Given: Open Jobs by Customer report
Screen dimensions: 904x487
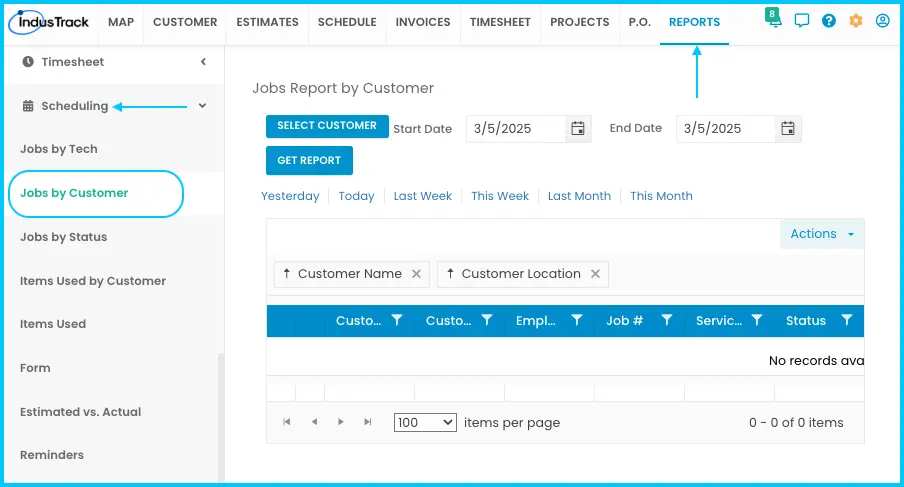Looking at the screenshot, I should pyautogui.click(x=74, y=193).
